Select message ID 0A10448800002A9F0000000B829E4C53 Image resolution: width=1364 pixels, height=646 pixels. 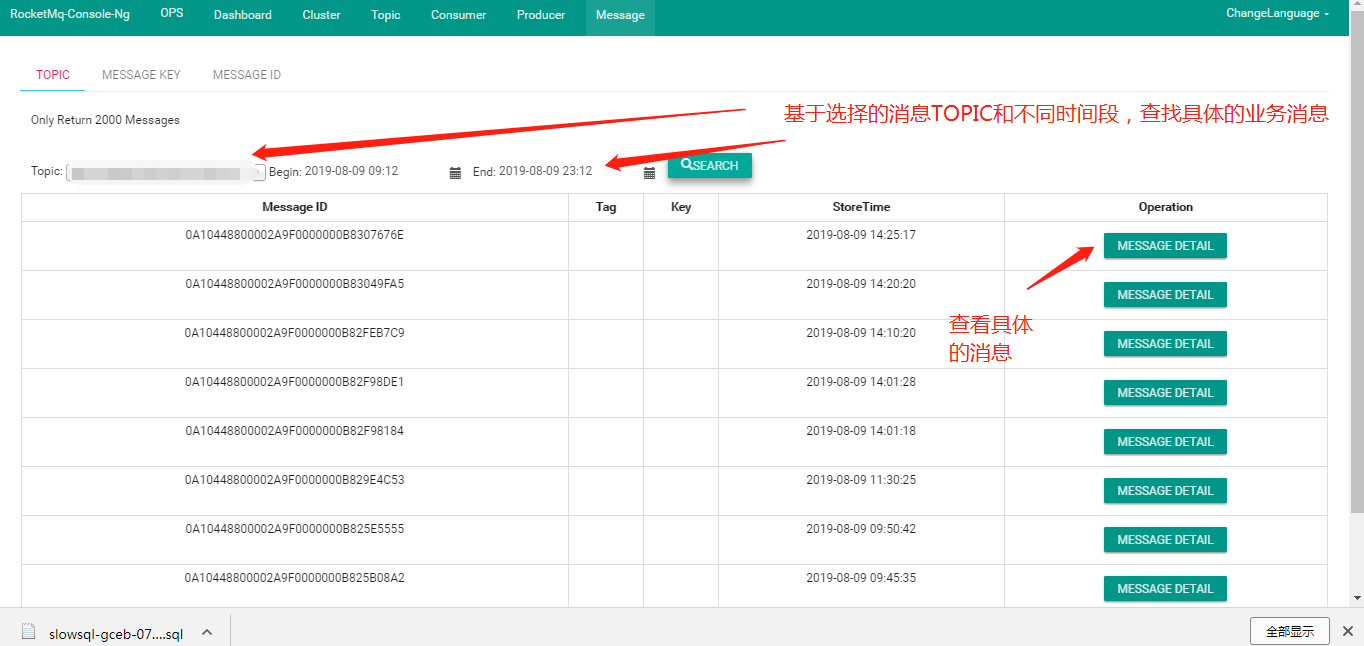[295, 480]
